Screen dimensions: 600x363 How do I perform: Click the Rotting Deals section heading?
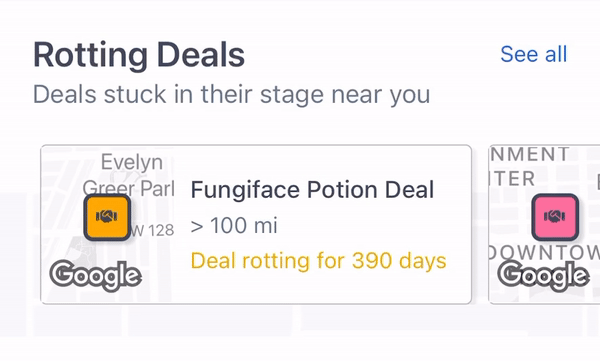(139, 55)
